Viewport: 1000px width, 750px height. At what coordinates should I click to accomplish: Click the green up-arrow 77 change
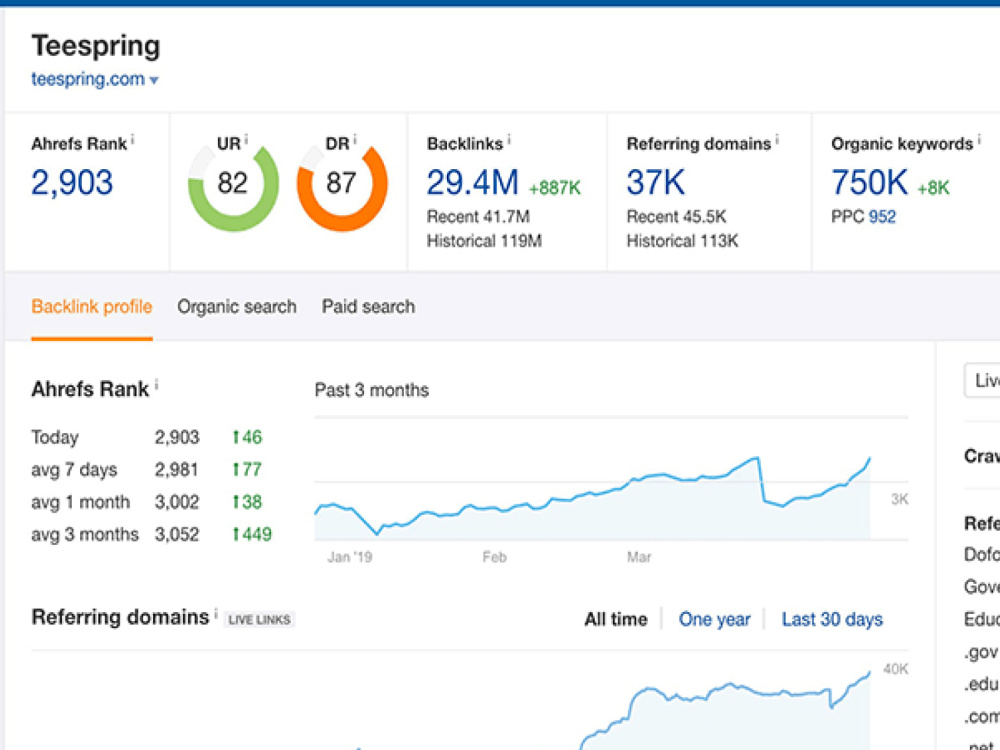click(x=247, y=470)
